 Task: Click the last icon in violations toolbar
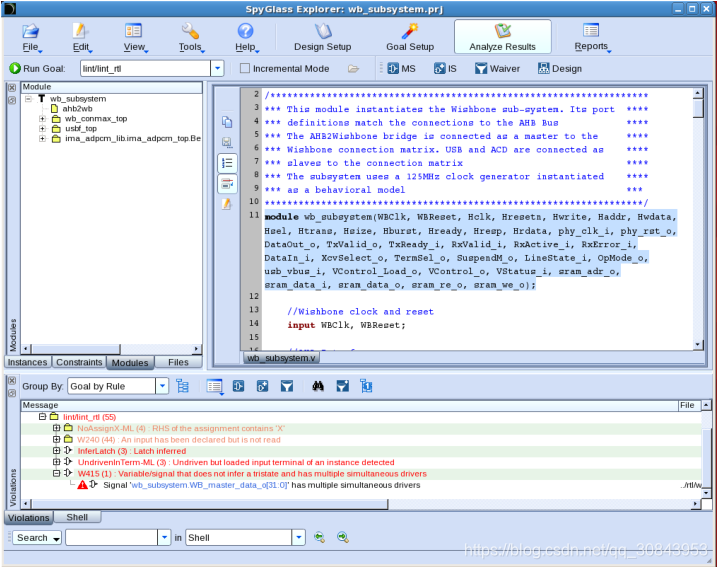pyautogui.click(x=366, y=386)
